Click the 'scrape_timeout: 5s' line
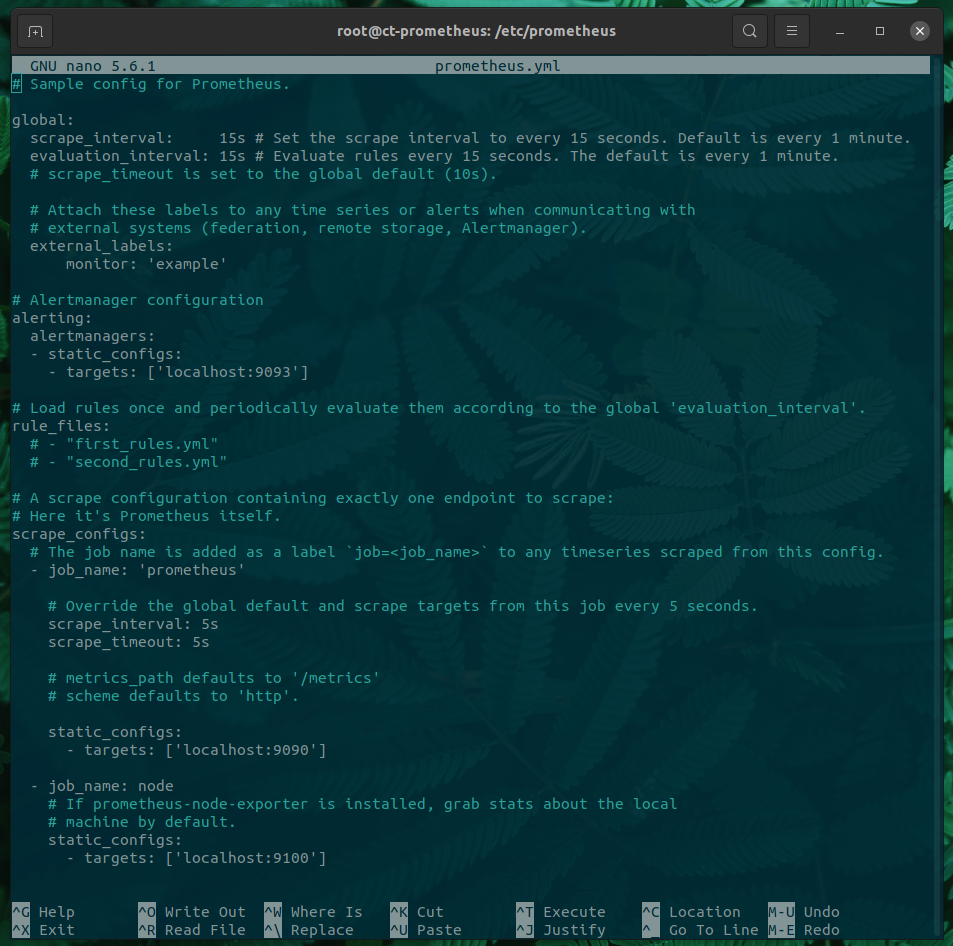This screenshot has width=953, height=946. pyautogui.click(x=129, y=642)
